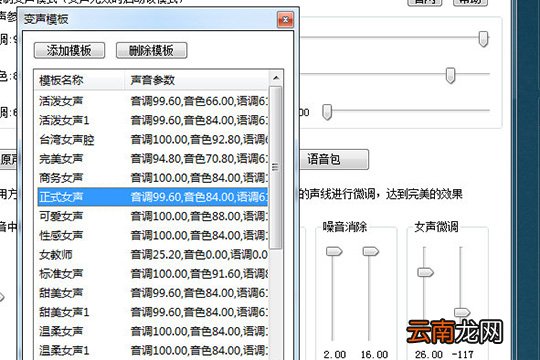
Task: Open the 语音包 button in main window
Action: click(x=334, y=159)
